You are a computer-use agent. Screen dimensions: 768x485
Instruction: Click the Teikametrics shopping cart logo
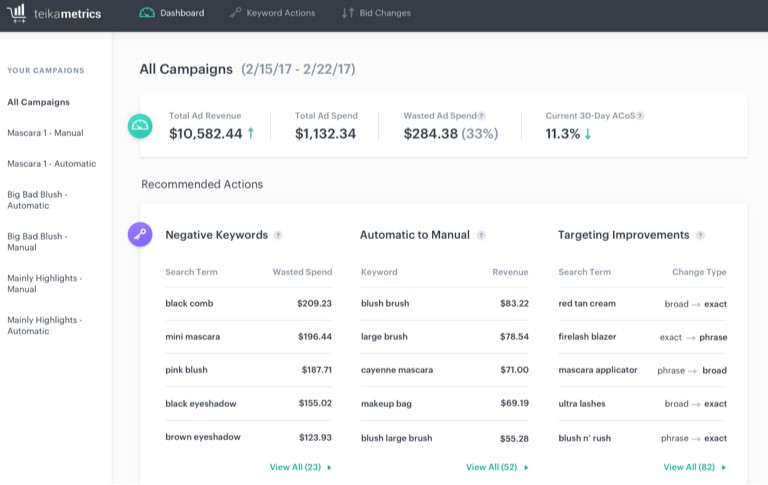tap(16, 13)
